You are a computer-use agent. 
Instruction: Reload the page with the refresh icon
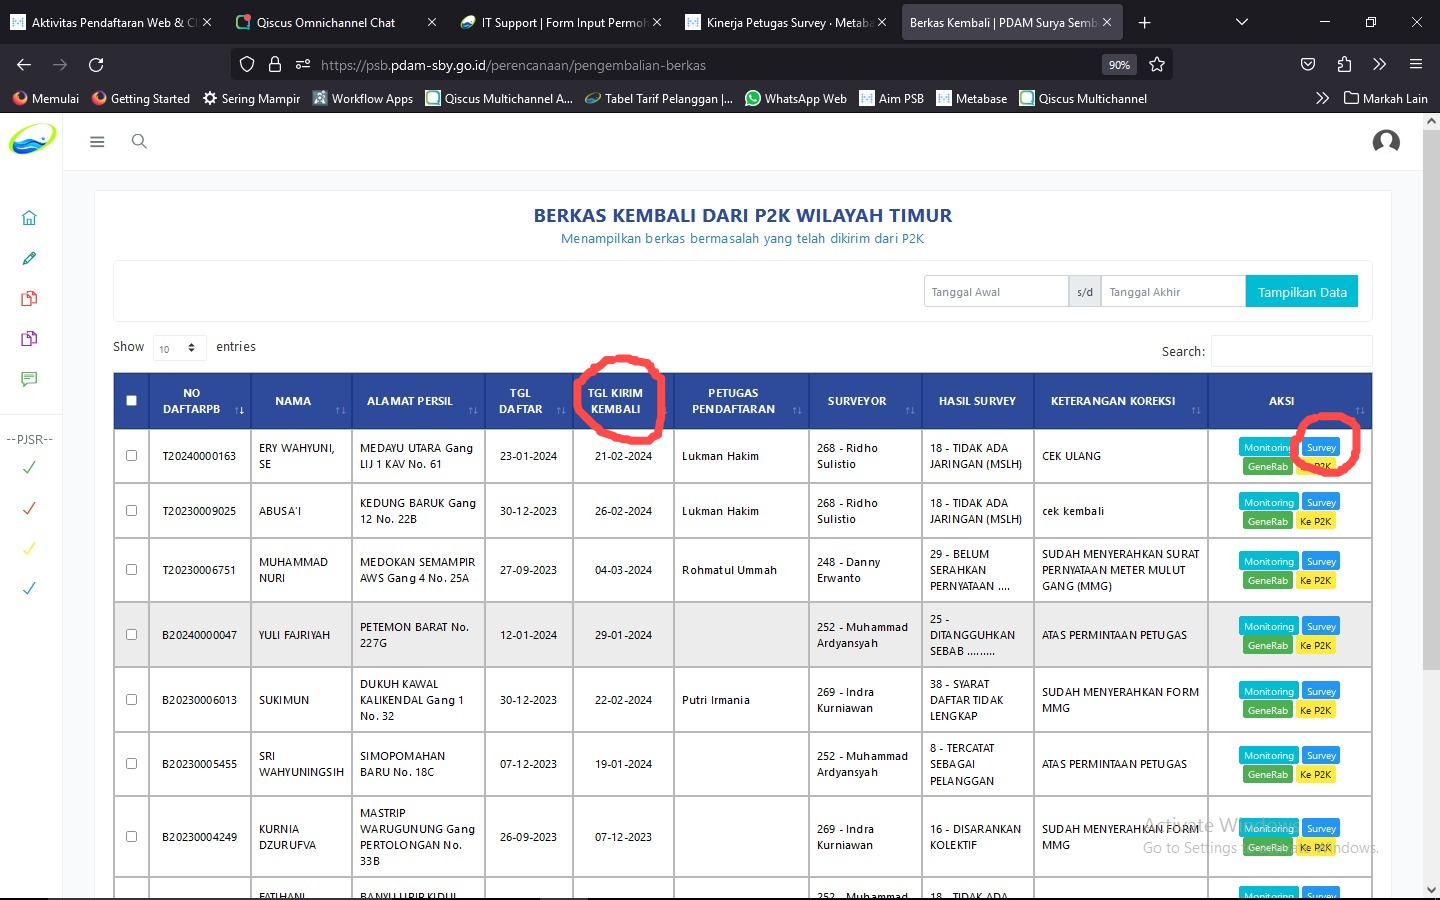[96, 65]
